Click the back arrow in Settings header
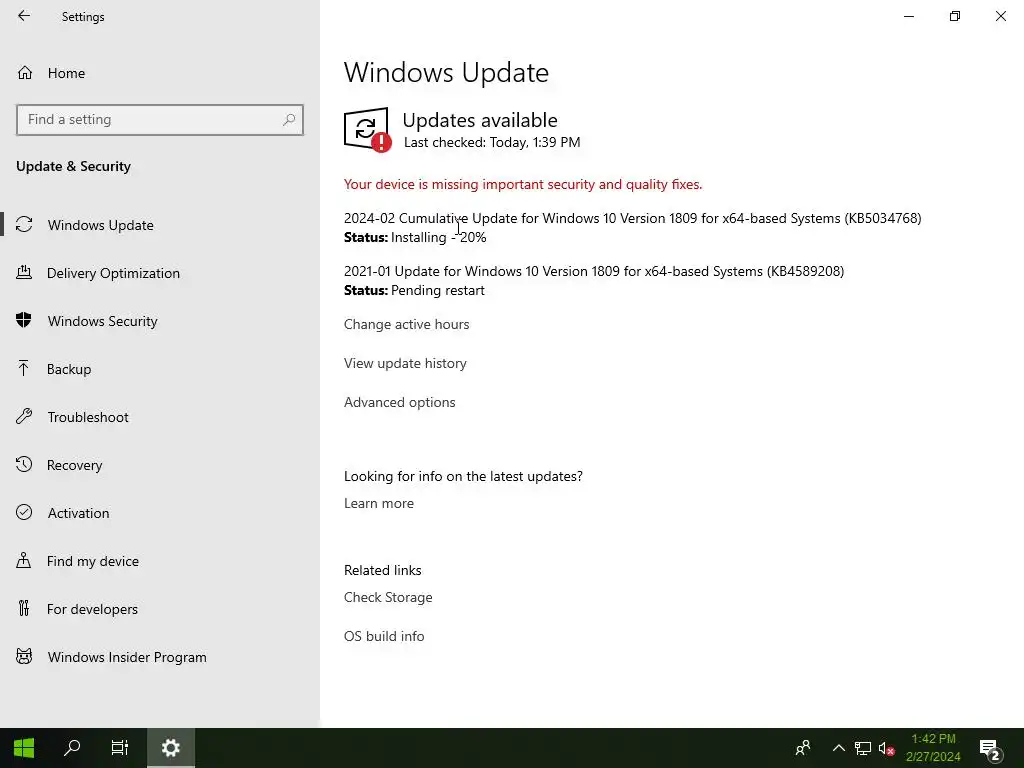 click(x=24, y=16)
